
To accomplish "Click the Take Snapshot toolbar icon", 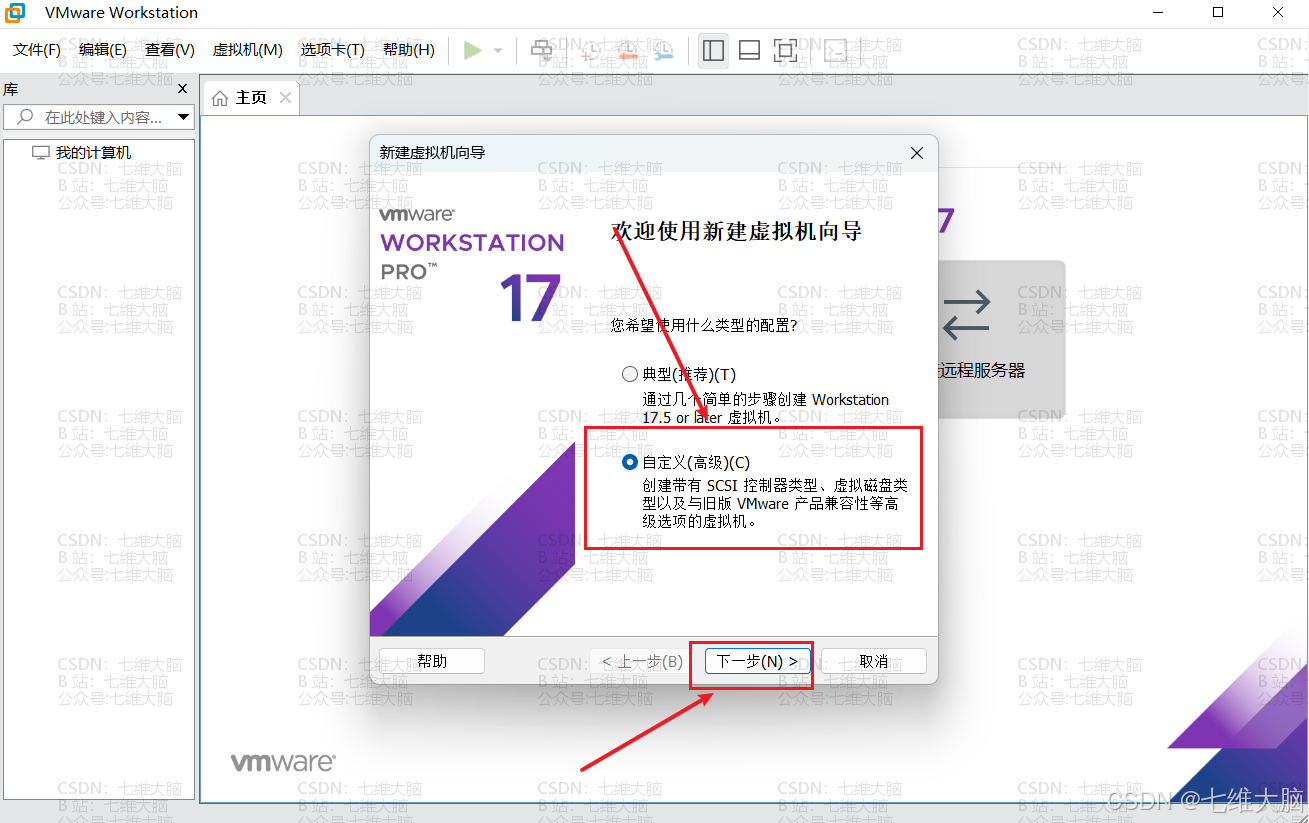I will (x=591, y=50).
